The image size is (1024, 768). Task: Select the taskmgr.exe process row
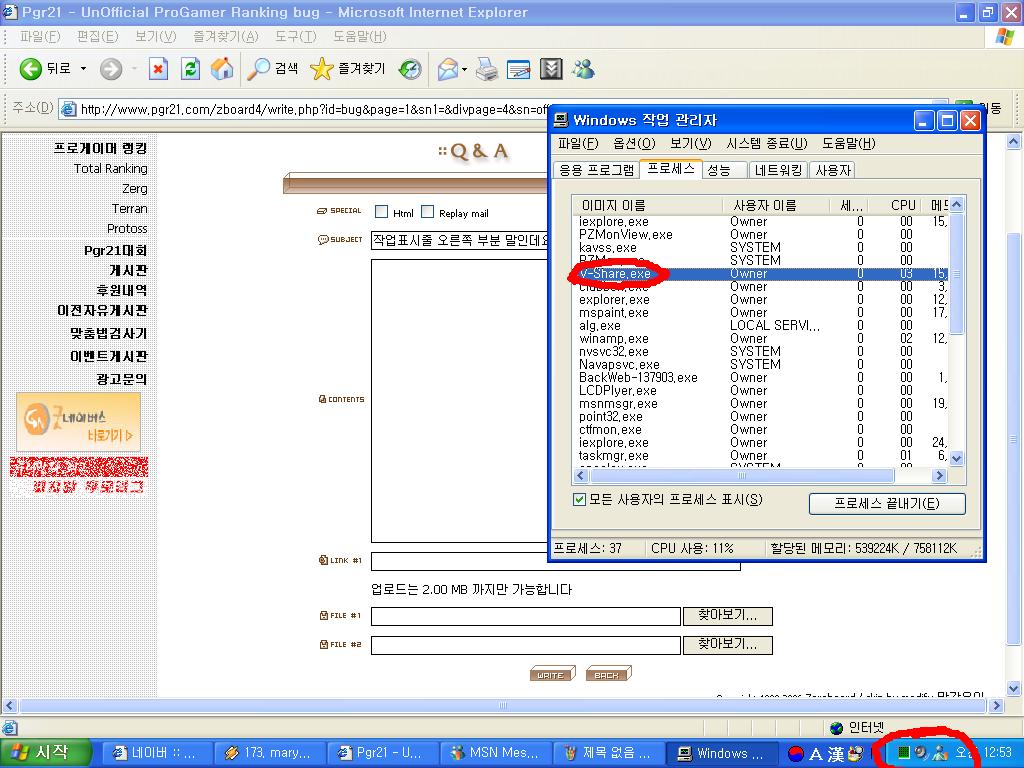pos(761,456)
